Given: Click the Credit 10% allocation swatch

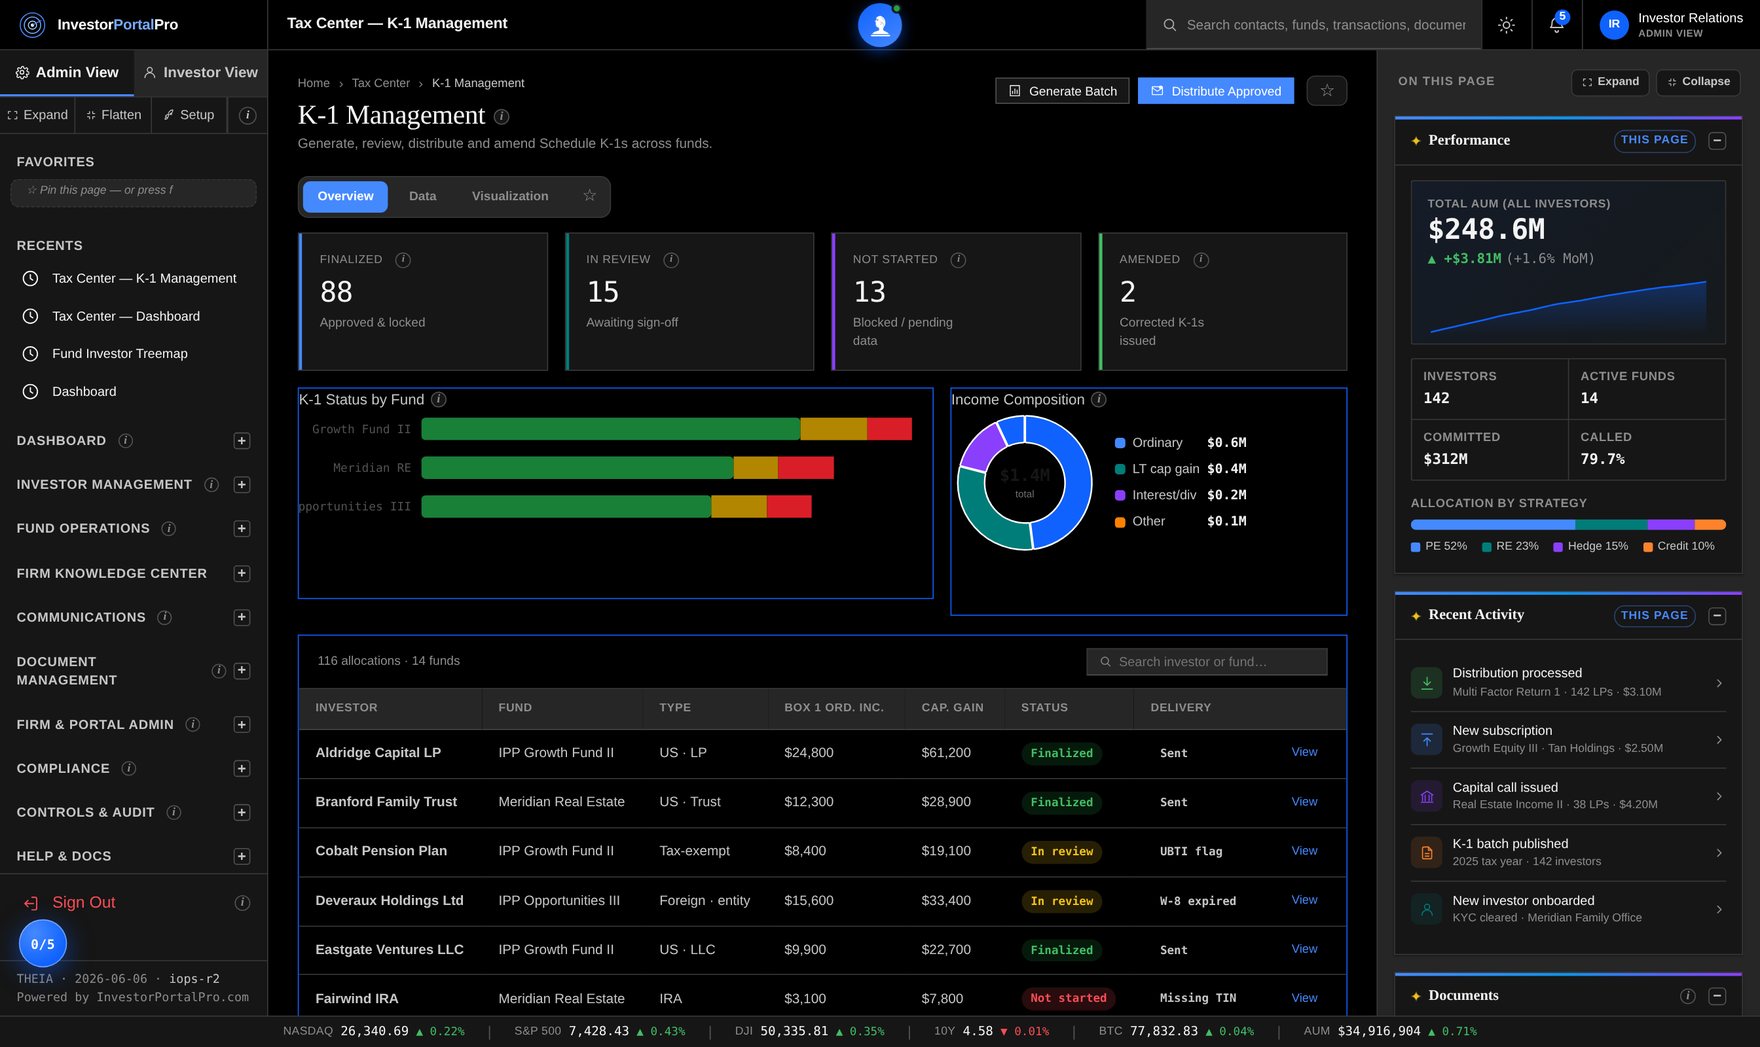Looking at the screenshot, I should [x=1647, y=547].
